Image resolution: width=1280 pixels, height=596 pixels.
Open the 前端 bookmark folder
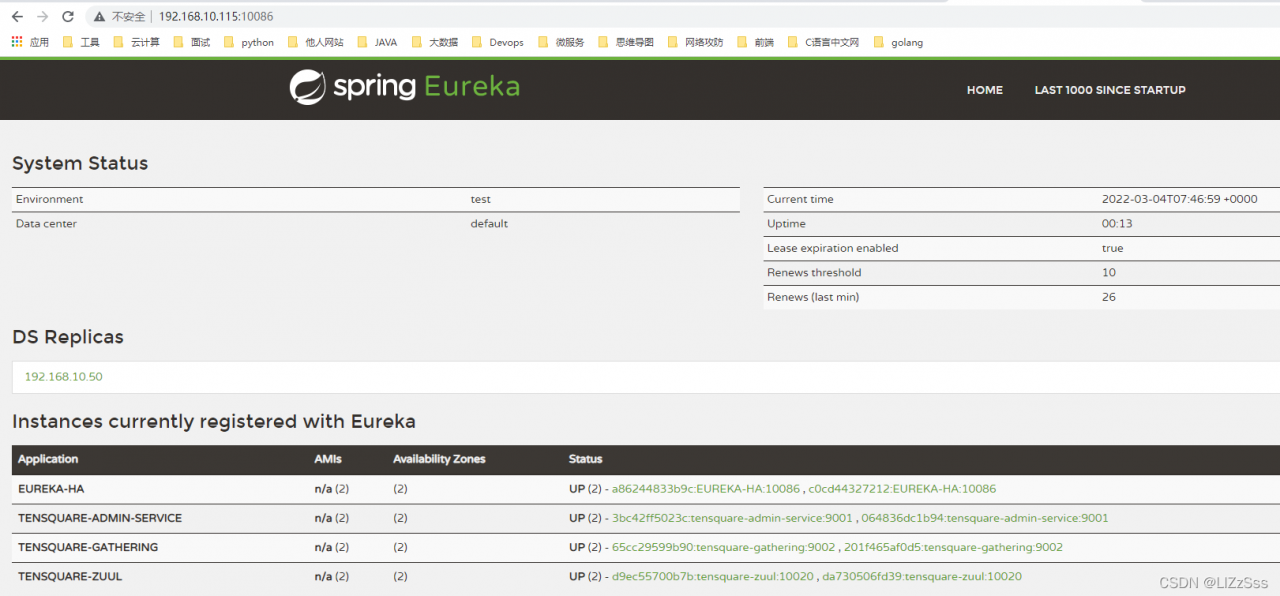(x=755, y=42)
